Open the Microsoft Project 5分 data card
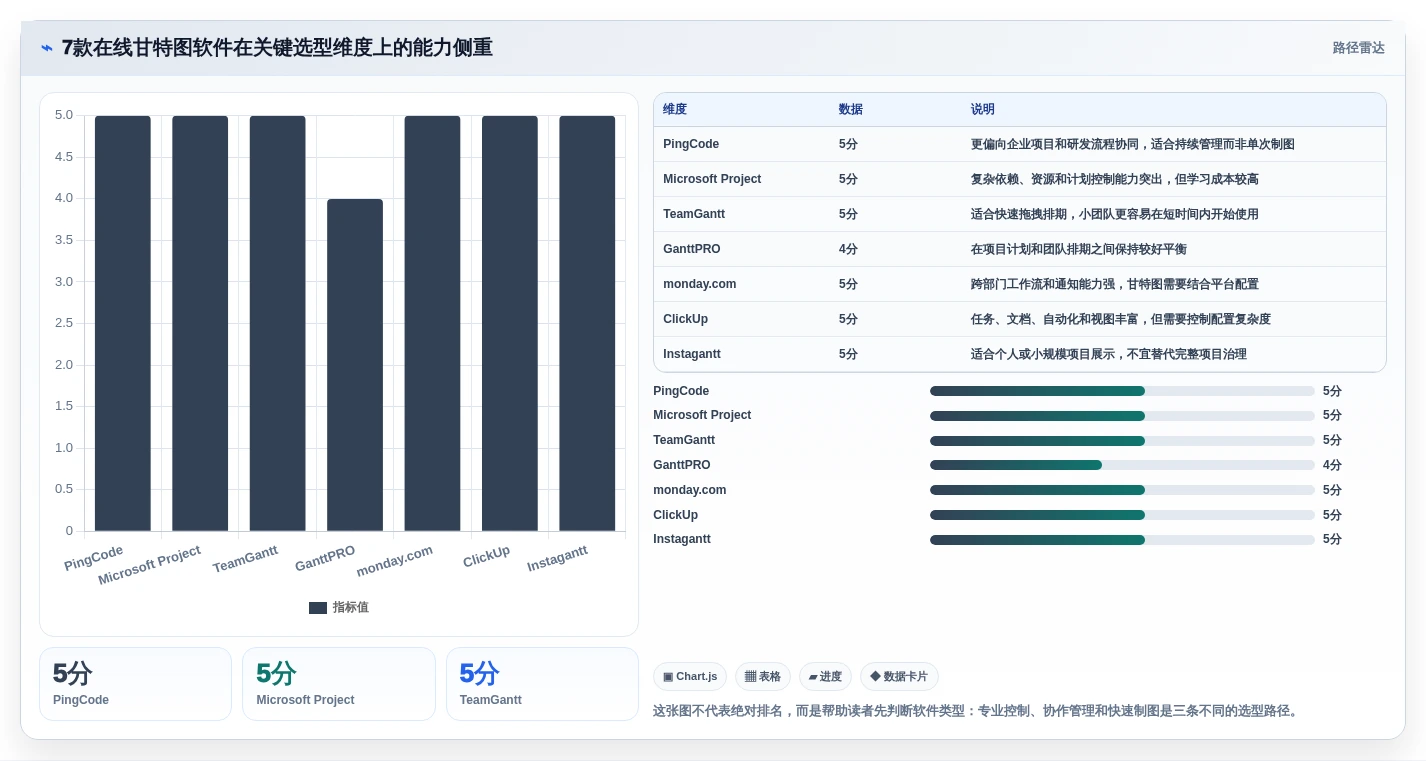Image resolution: width=1426 pixels, height=761 pixels. tap(339, 684)
